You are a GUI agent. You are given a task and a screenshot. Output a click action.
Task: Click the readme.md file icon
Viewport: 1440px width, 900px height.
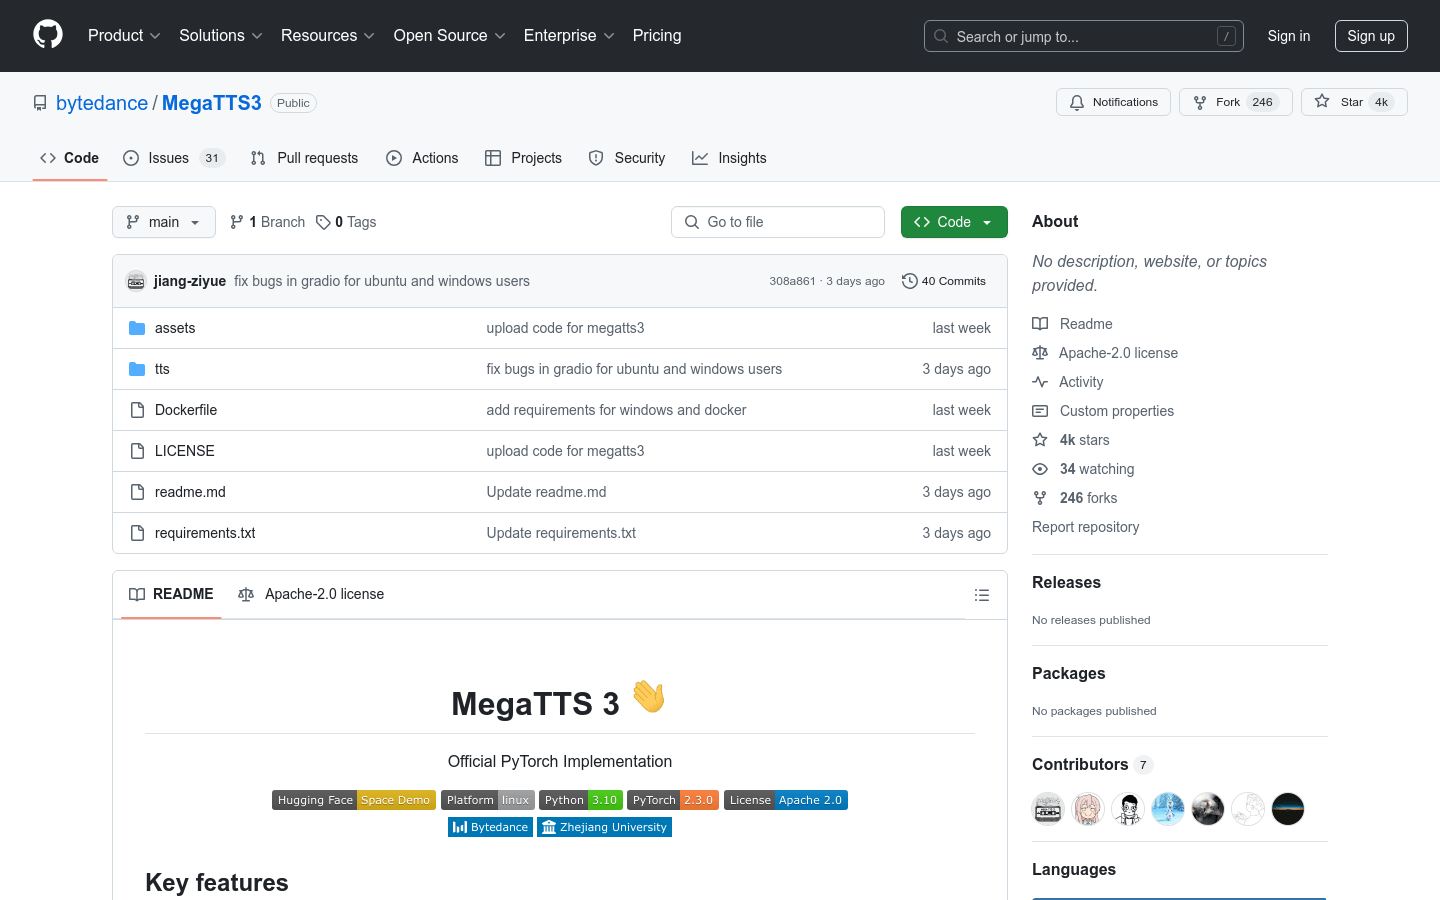[137, 492]
